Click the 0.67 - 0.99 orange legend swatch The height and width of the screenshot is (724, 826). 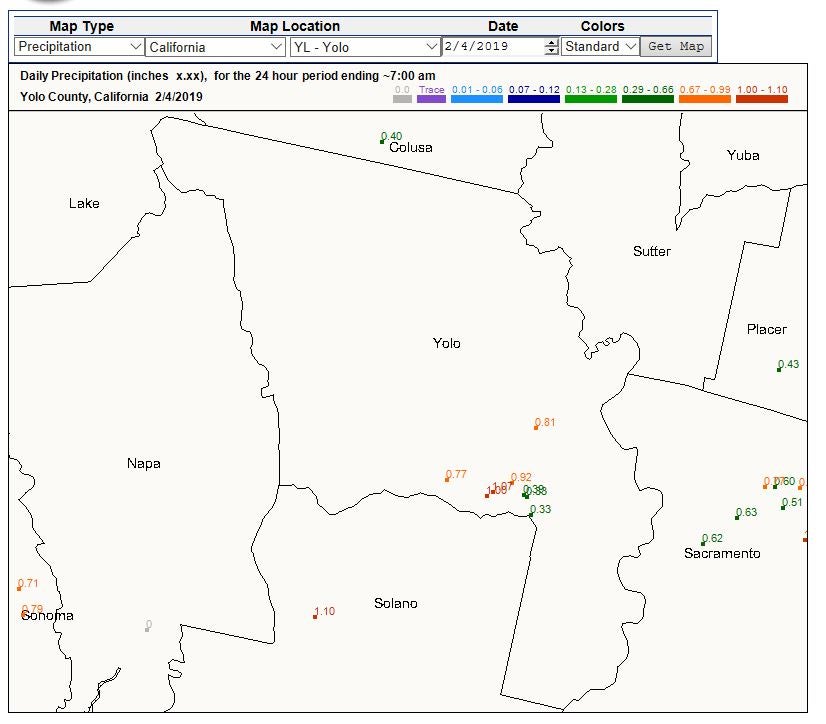tap(705, 99)
